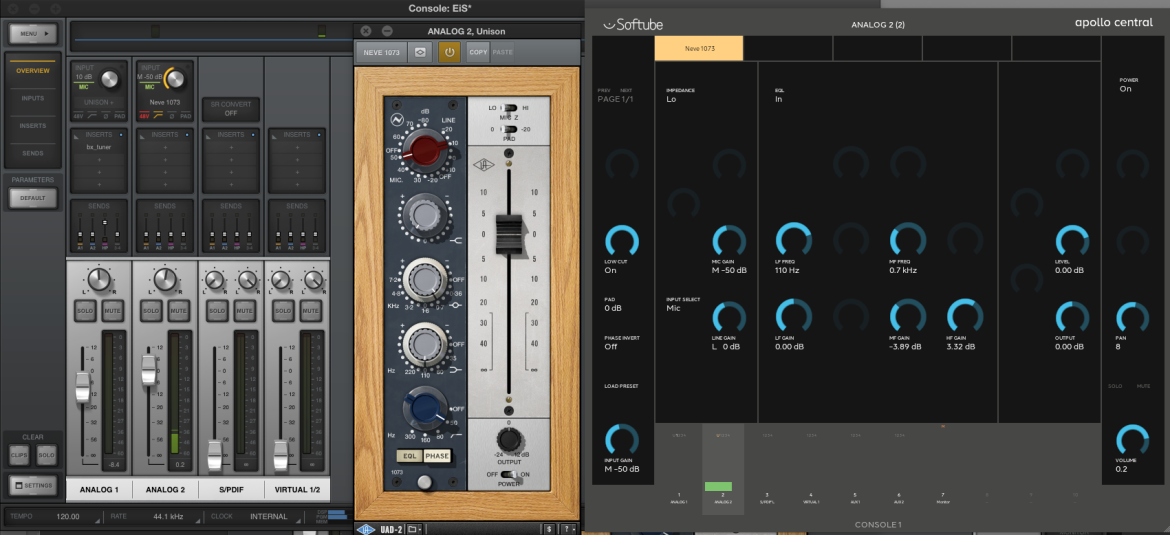The height and width of the screenshot is (535, 1170).
Task: Click the mid frequency EQ knob on Neve 1073
Action: (424, 281)
